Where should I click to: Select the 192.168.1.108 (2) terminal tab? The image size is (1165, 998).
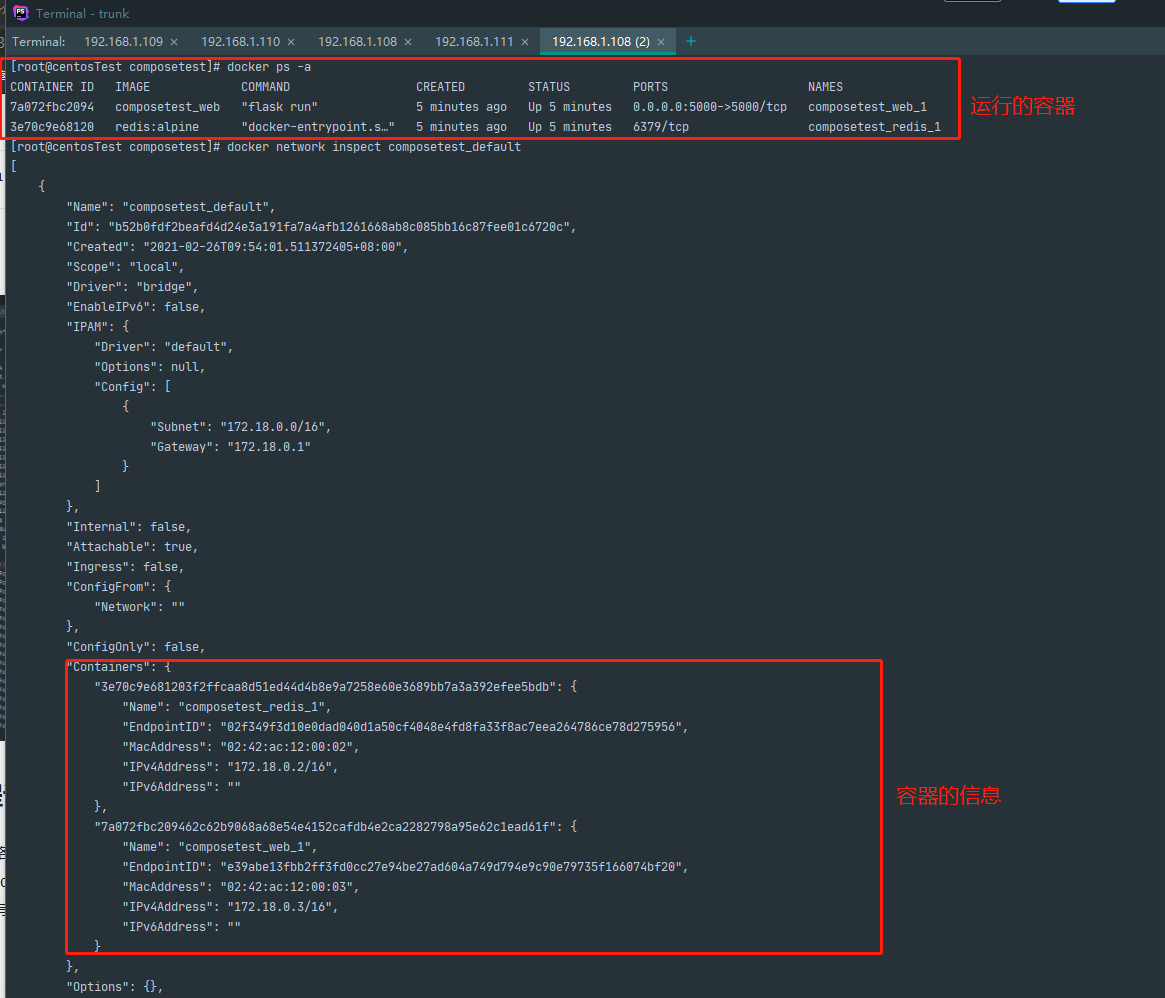(x=600, y=42)
